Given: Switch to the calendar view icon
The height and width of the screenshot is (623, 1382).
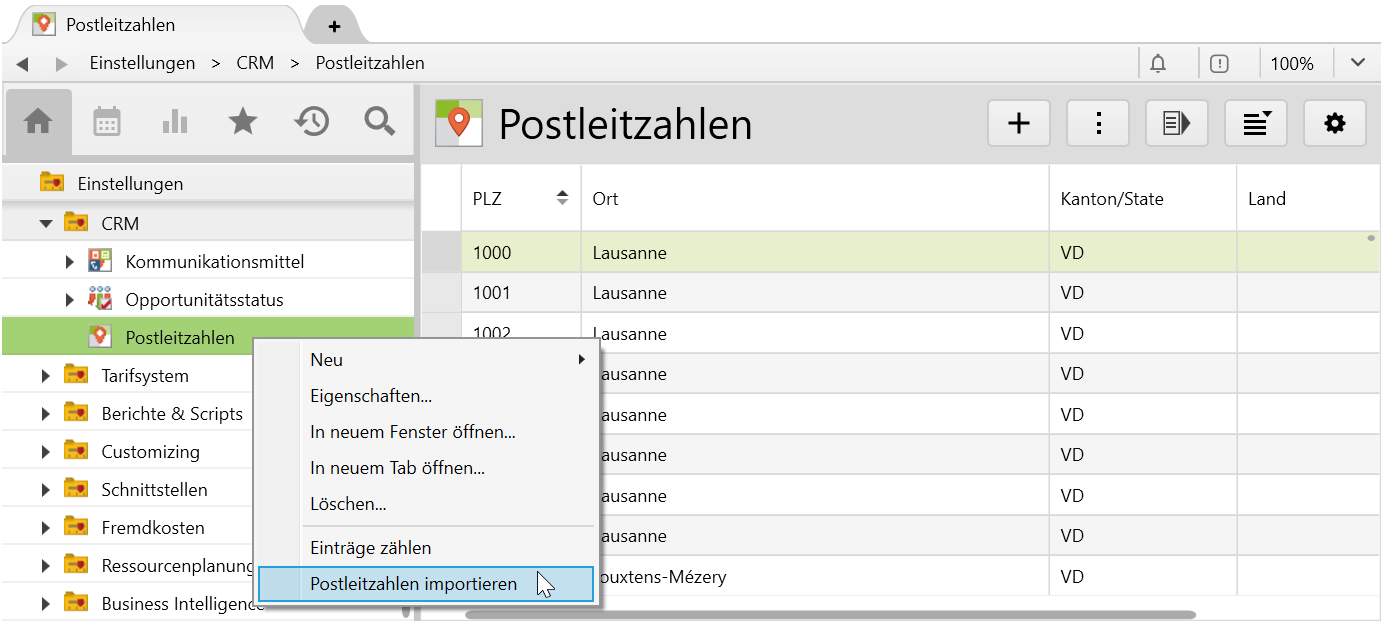Looking at the screenshot, I should (x=107, y=122).
